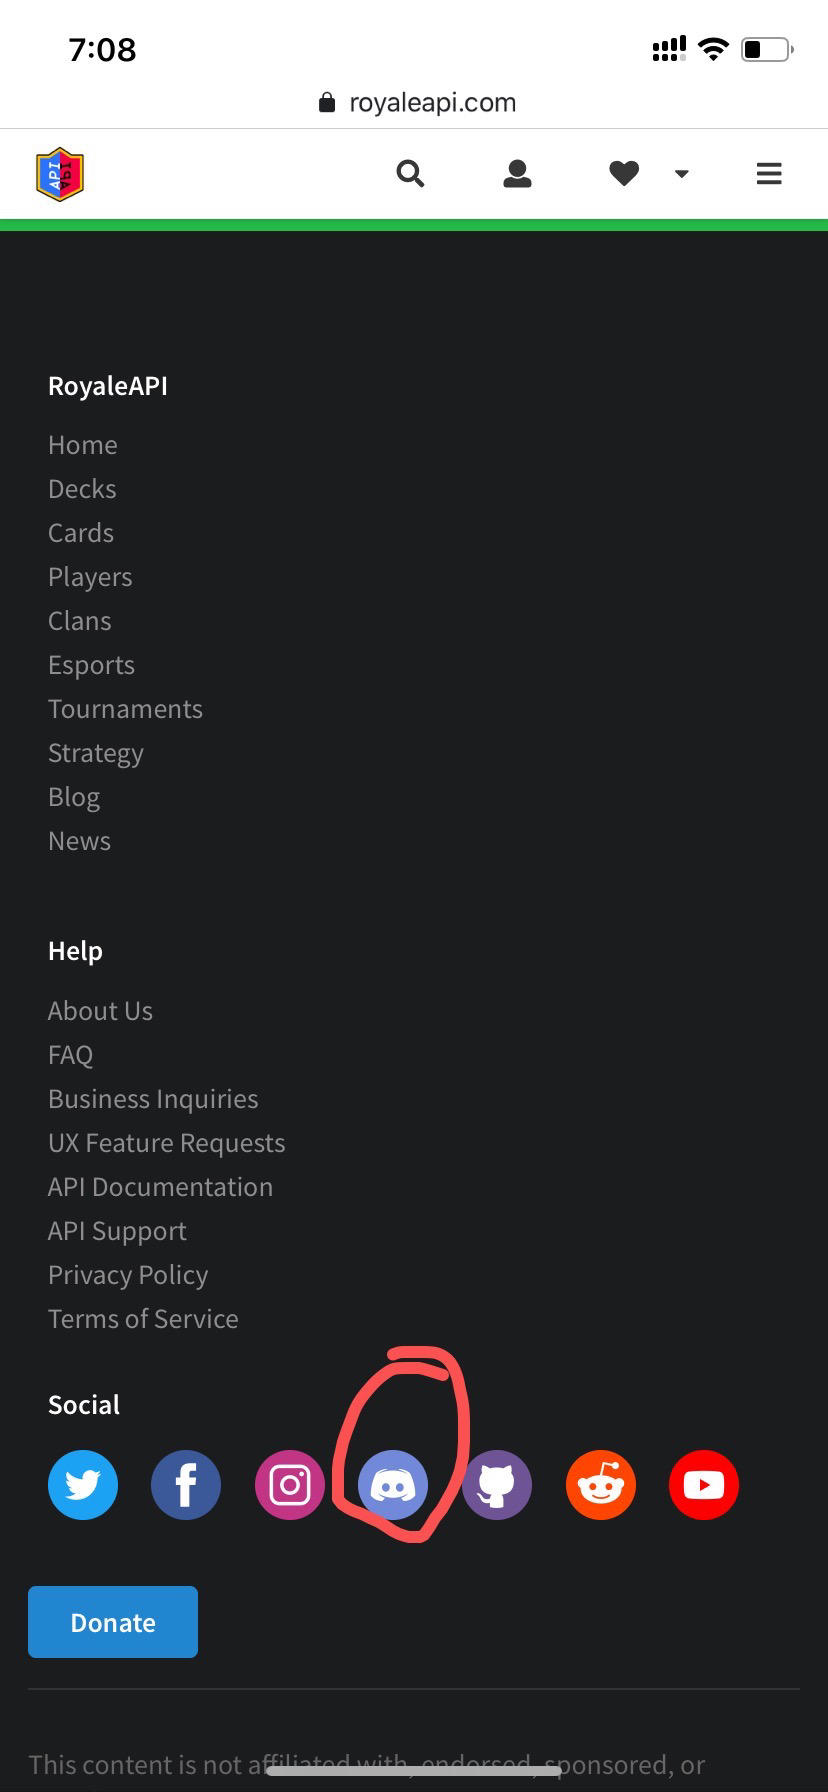Tap the RoyaleAPI logo in header

[60, 174]
